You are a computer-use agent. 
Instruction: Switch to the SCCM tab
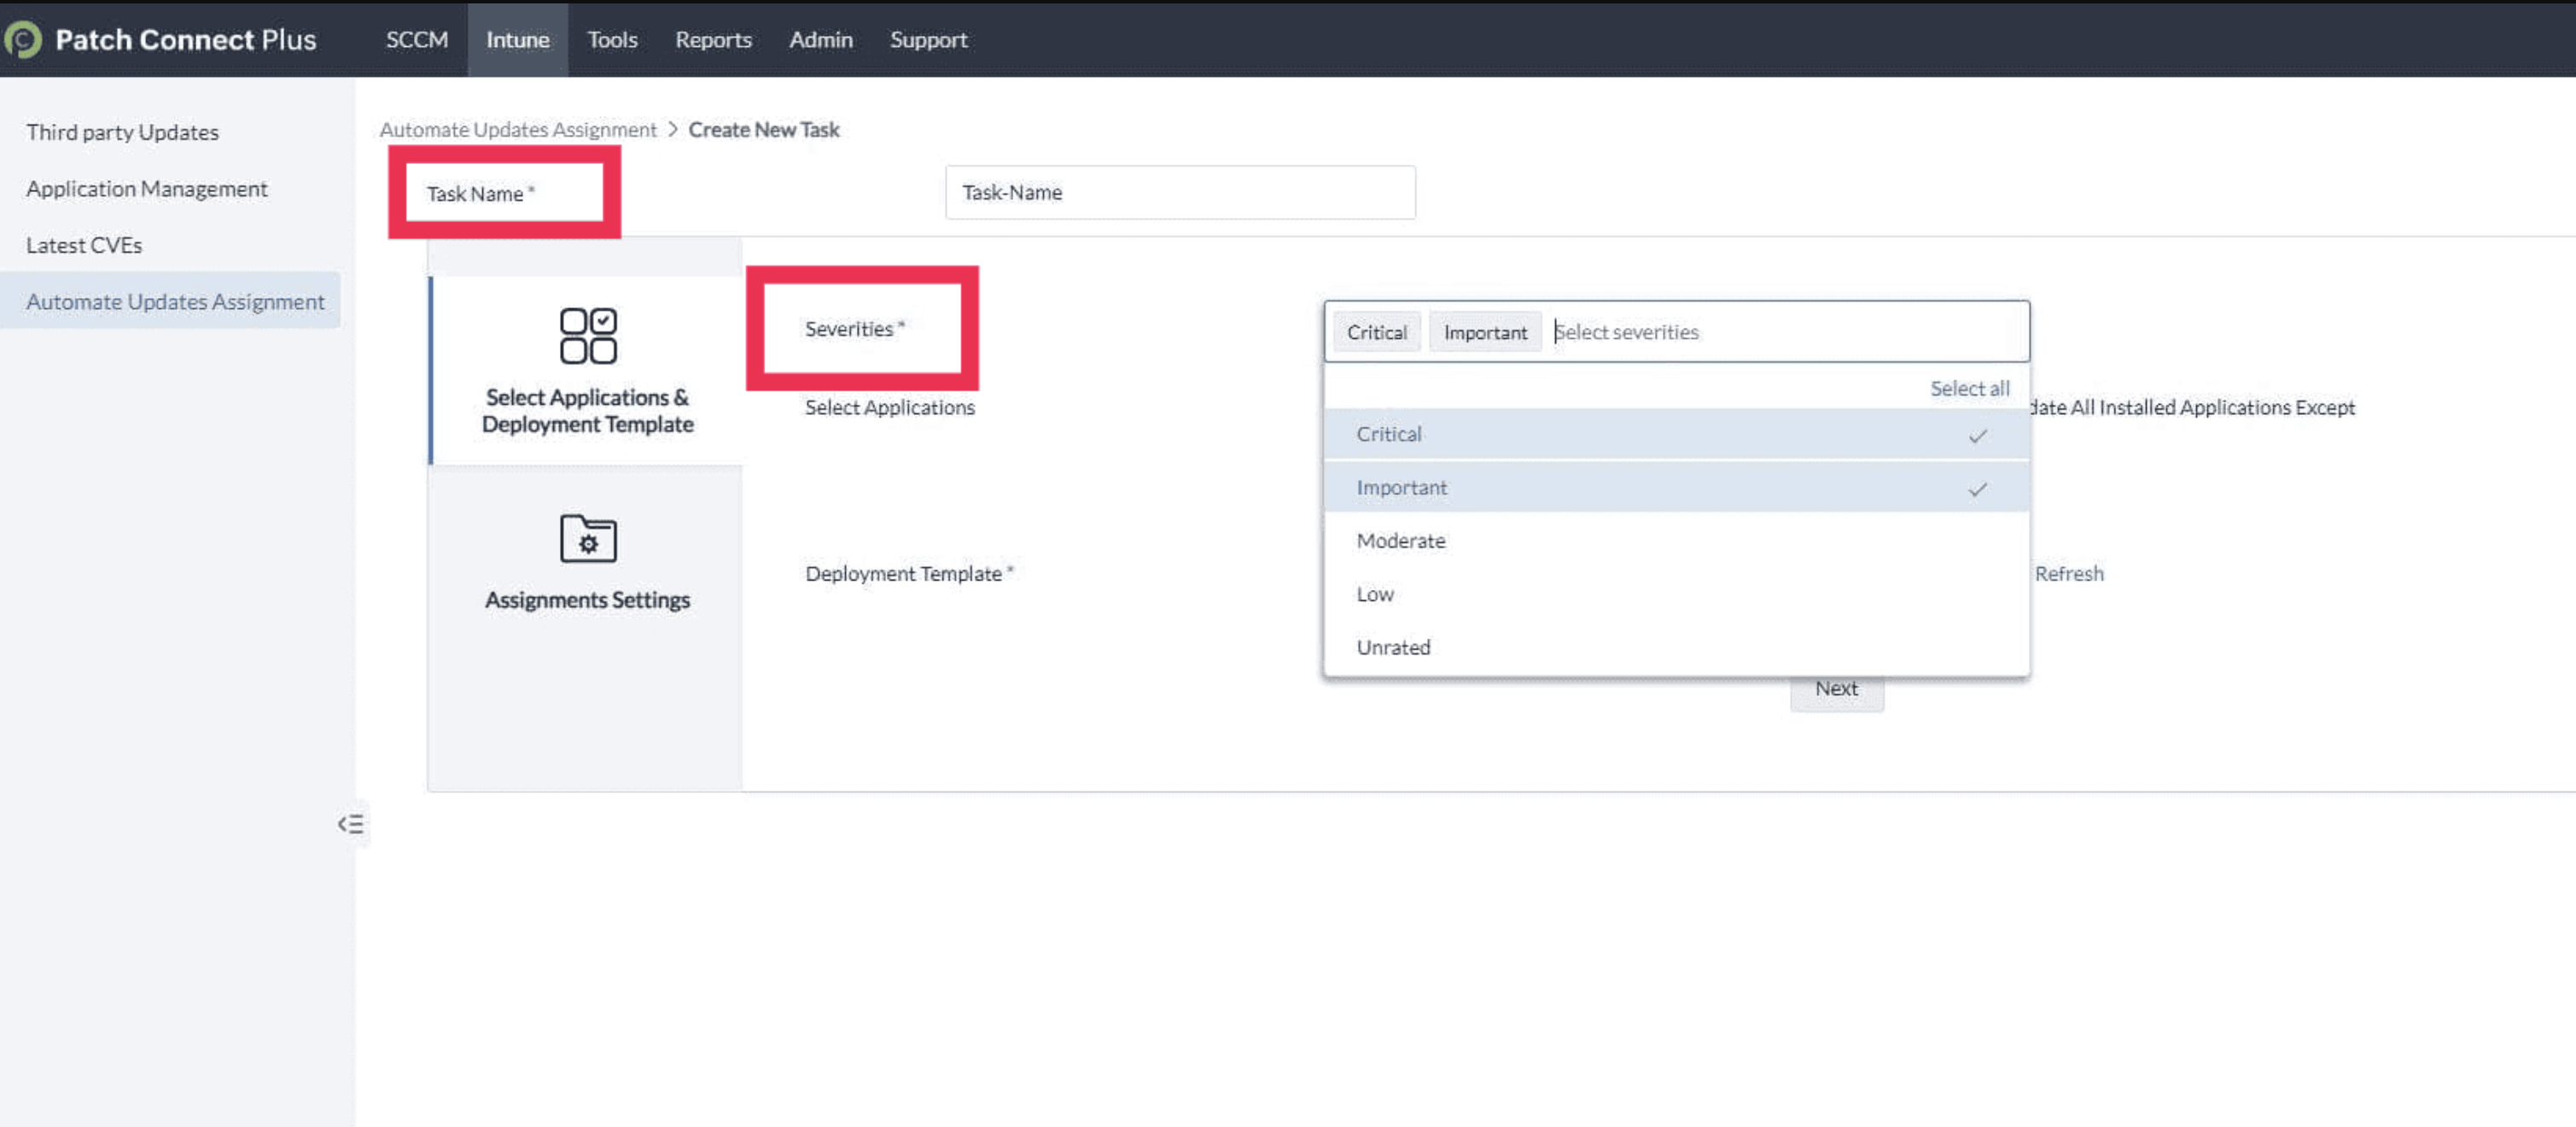click(416, 40)
